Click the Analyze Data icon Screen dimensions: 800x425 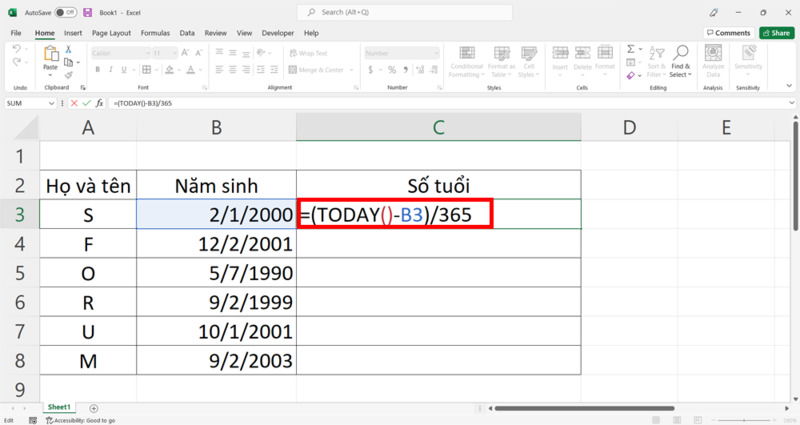713,53
